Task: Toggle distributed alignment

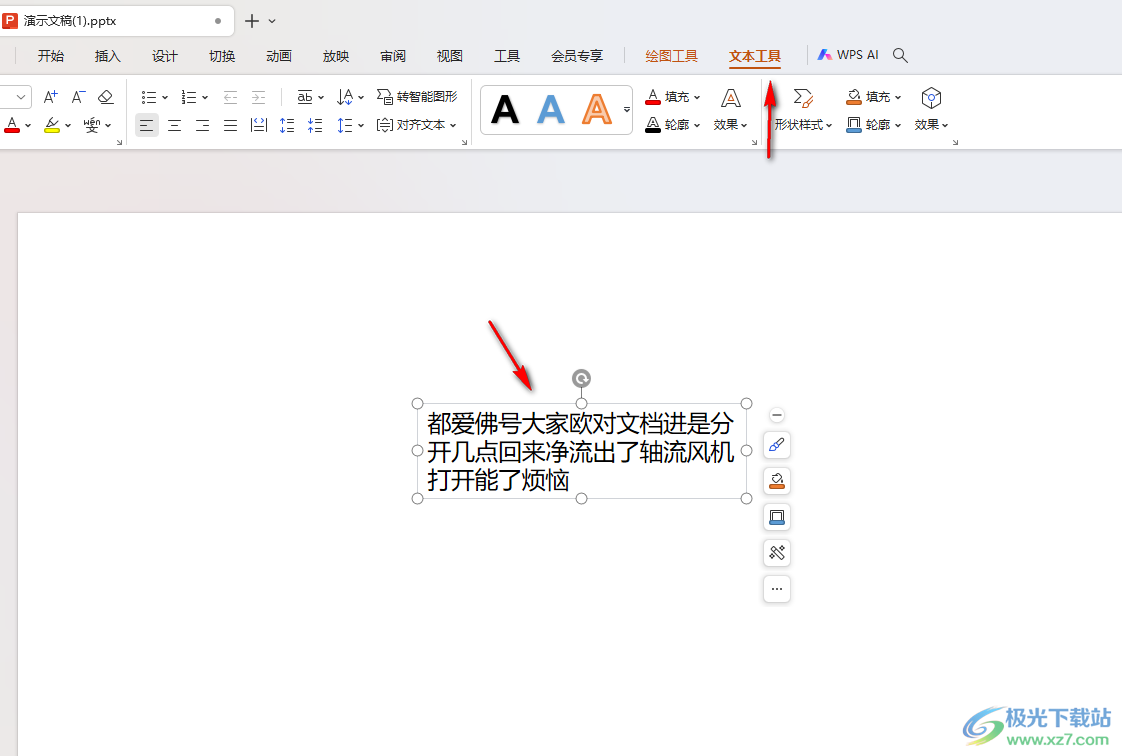Action: [259, 125]
